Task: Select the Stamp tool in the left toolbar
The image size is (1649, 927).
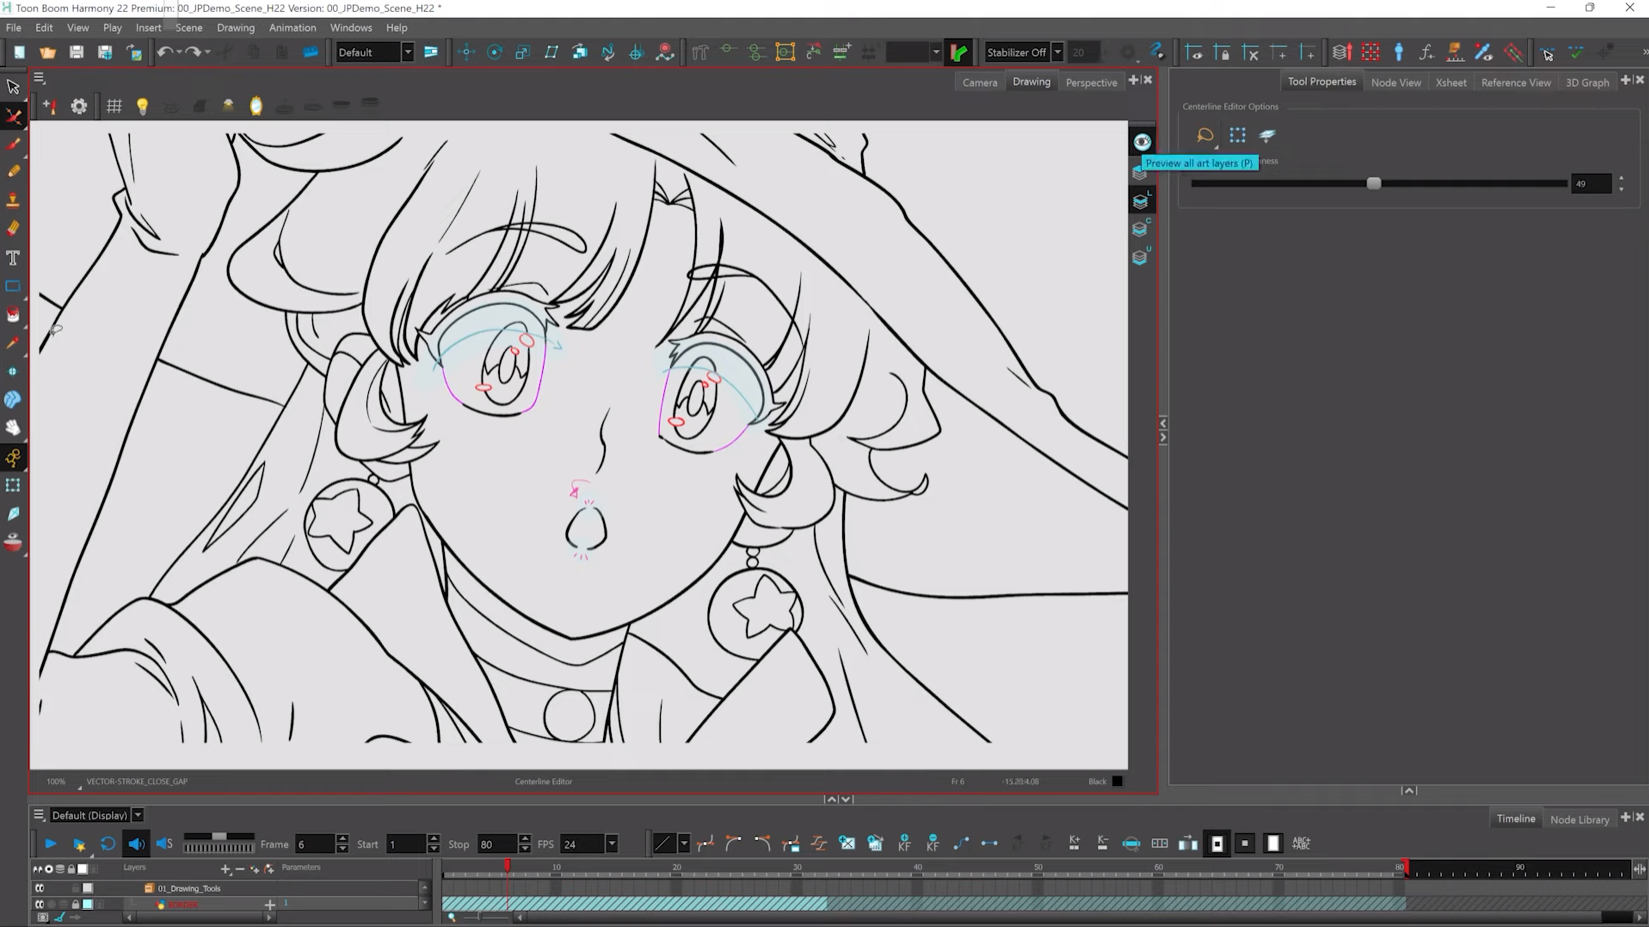Action: [13, 200]
